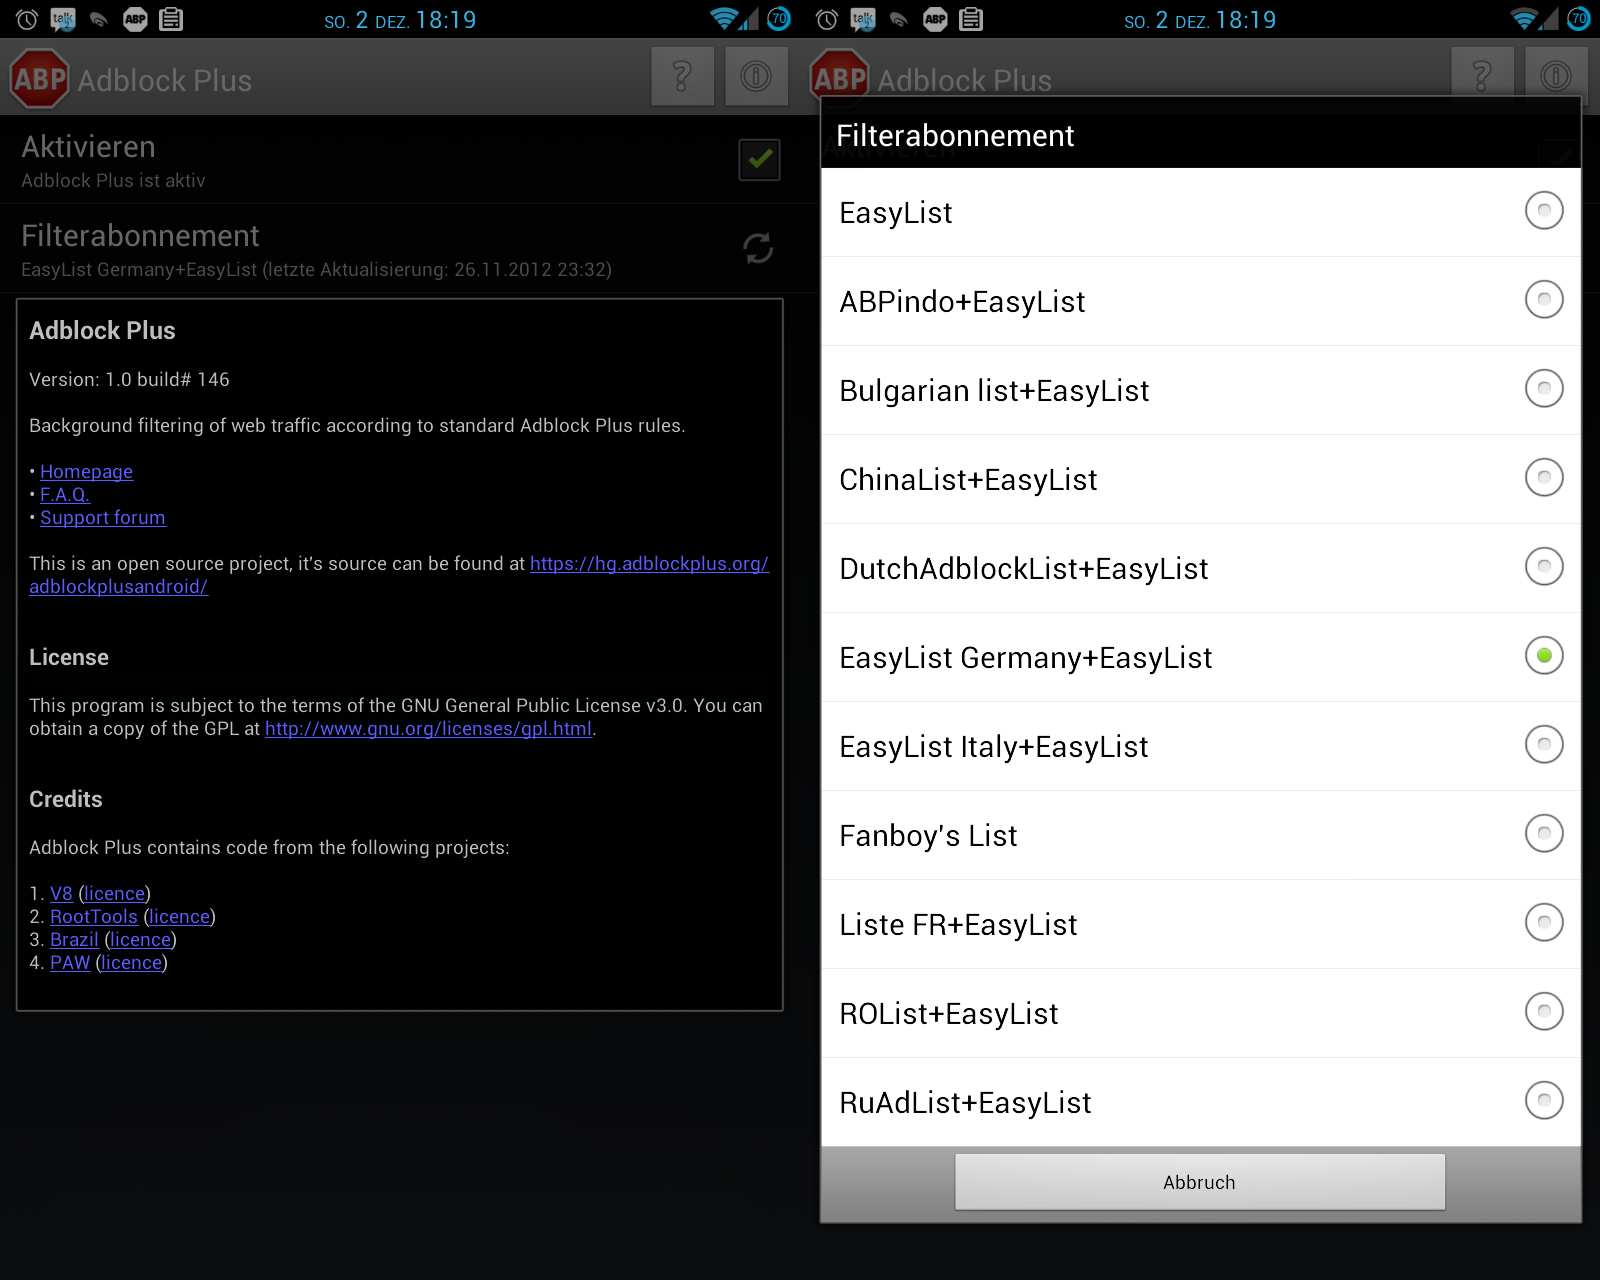Screen dimensions: 1600x1280
Task: Tap 'Adblock Plus ist aktiv' status text
Action: (113, 180)
